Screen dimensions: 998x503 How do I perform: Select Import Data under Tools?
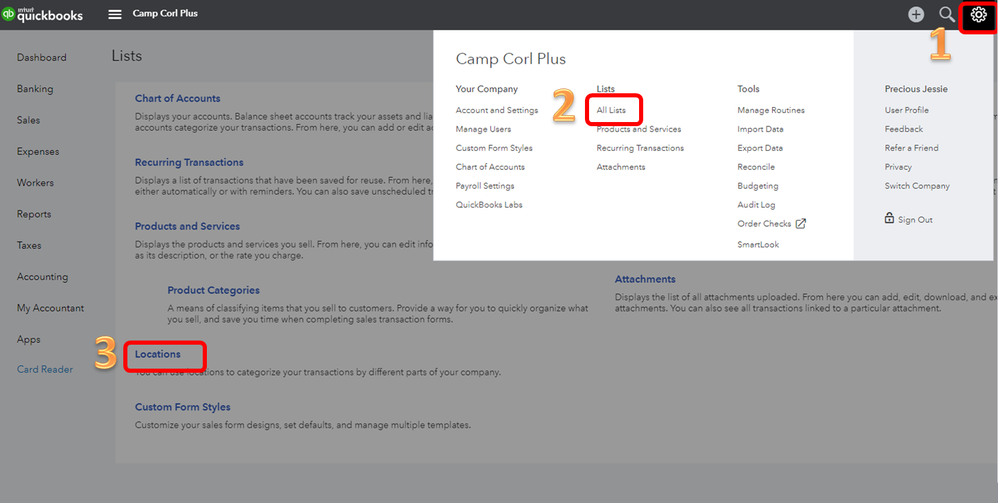click(x=760, y=129)
